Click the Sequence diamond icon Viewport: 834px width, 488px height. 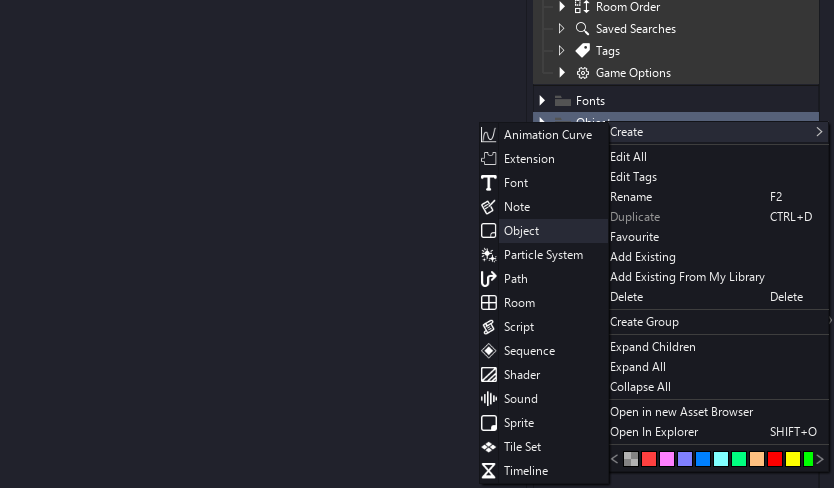[488, 351]
